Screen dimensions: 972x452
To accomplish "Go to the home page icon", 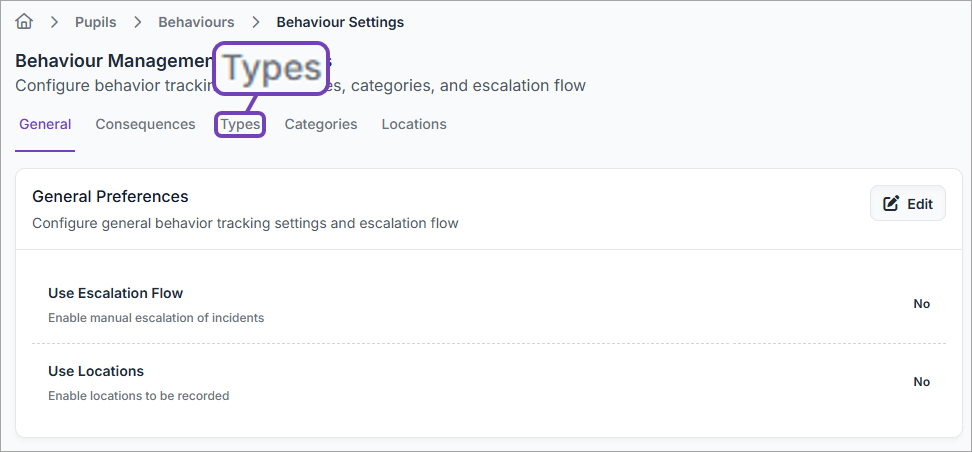I will pyautogui.click(x=24, y=21).
